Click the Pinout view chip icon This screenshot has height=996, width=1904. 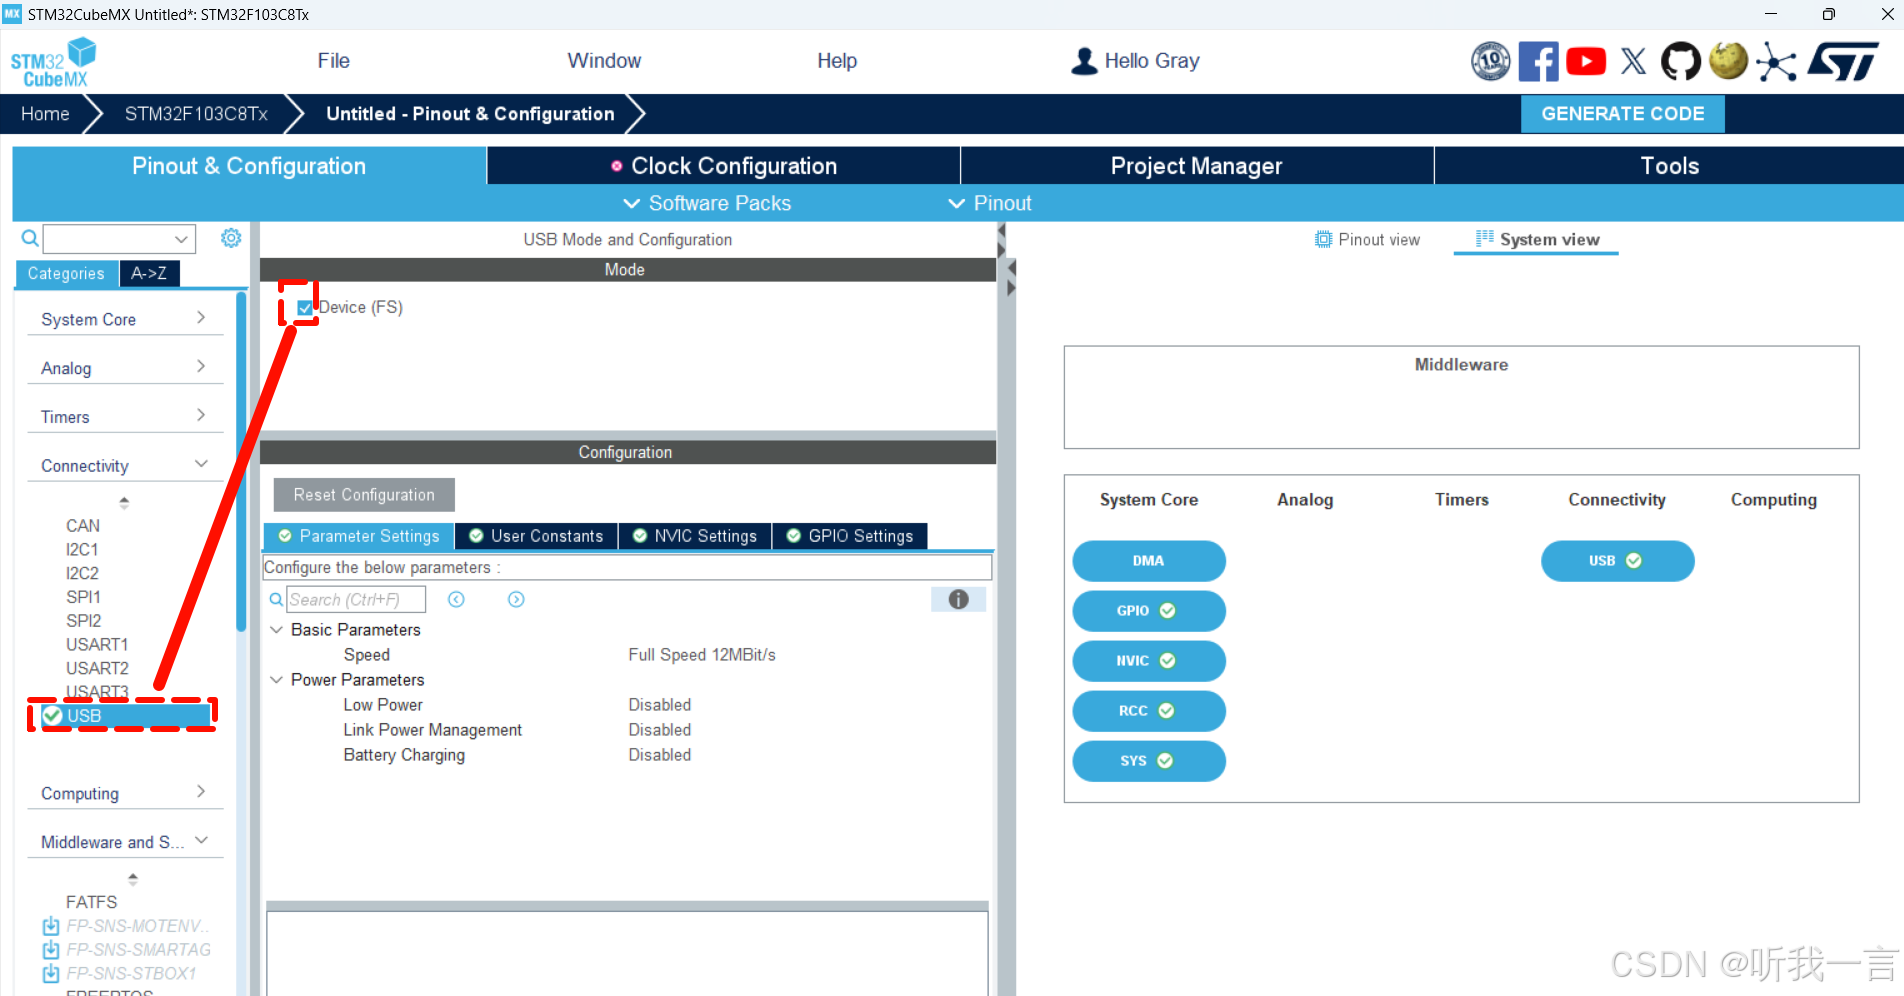1323,239
